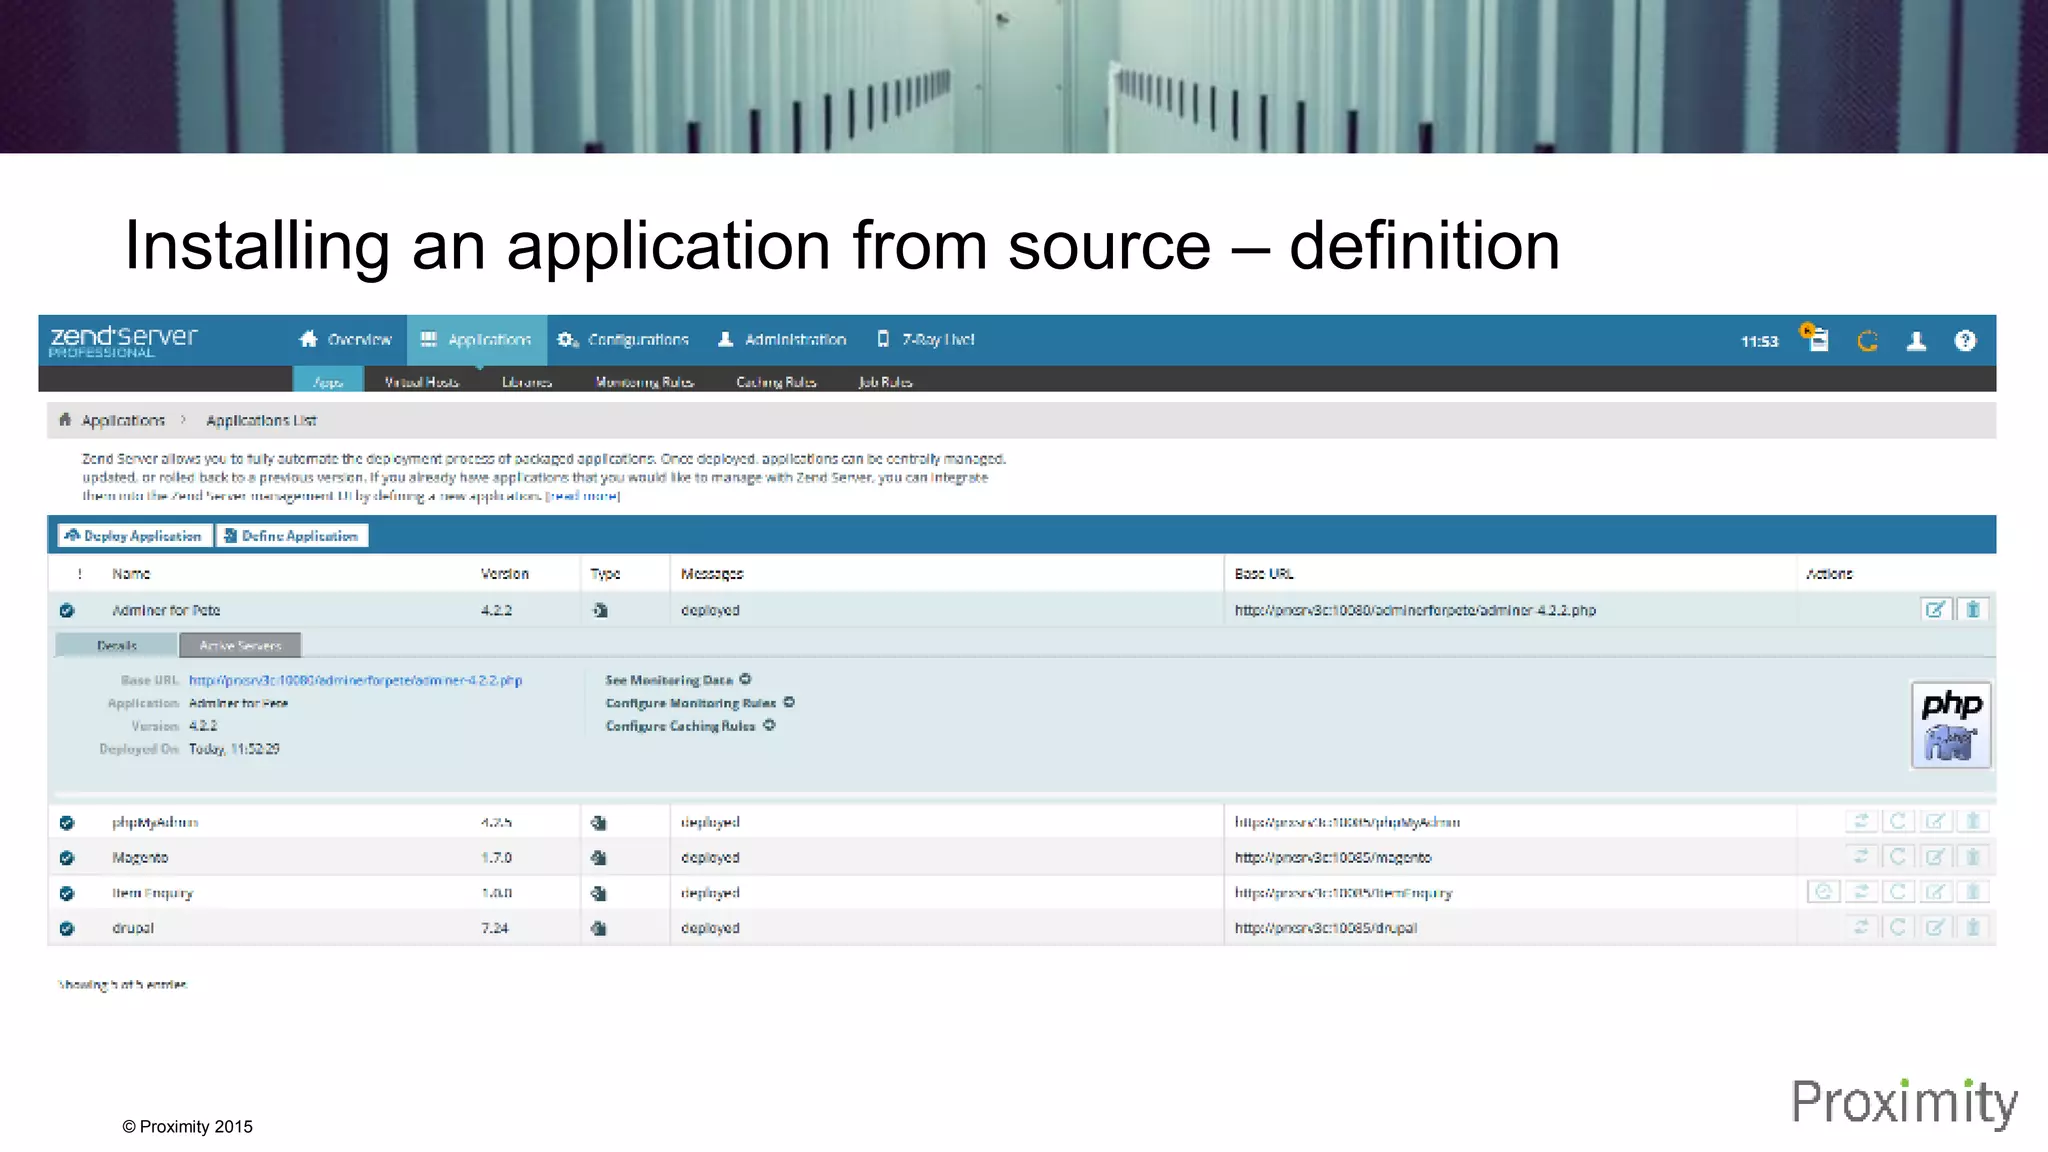
Task: Delete the Adminer for Pete application
Action: (x=1973, y=609)
